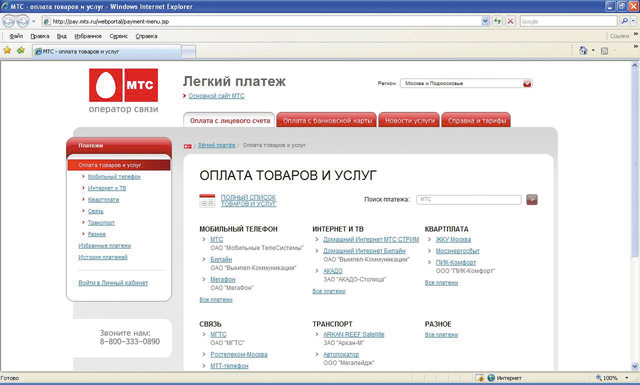This screenshot has height=385, width=640.
Task: Open the Home button dropdown arrow
Action: [x=593, y=51]
